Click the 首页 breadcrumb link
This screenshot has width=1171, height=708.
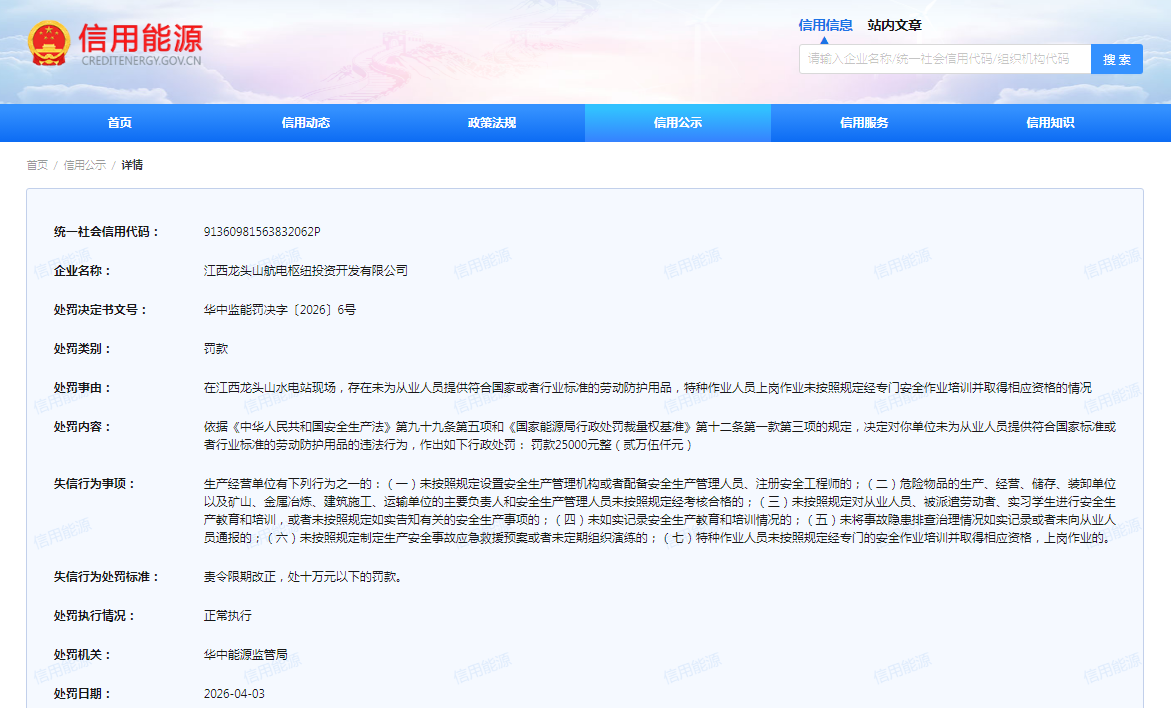[37, 165]
